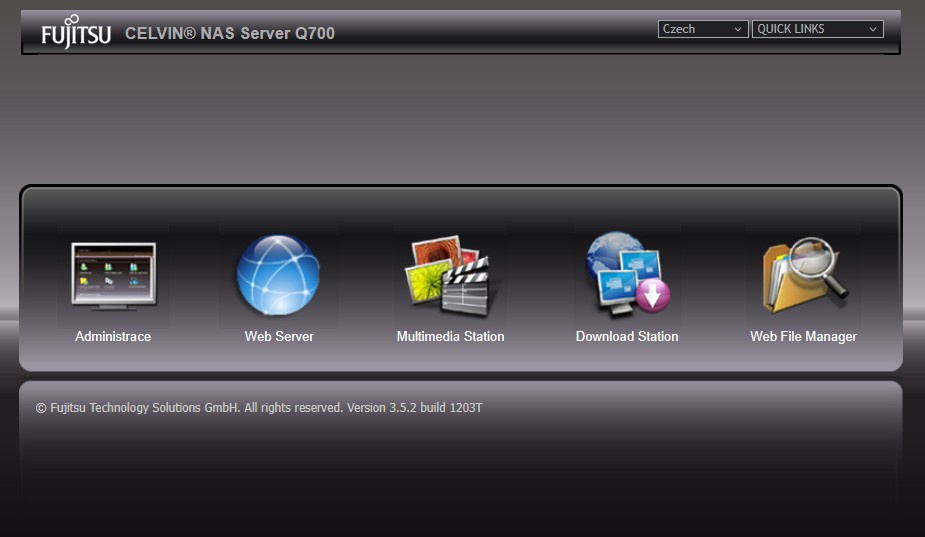
Task: Click the Administrace label
Action: pyautogui.click(x=113, y=336)
